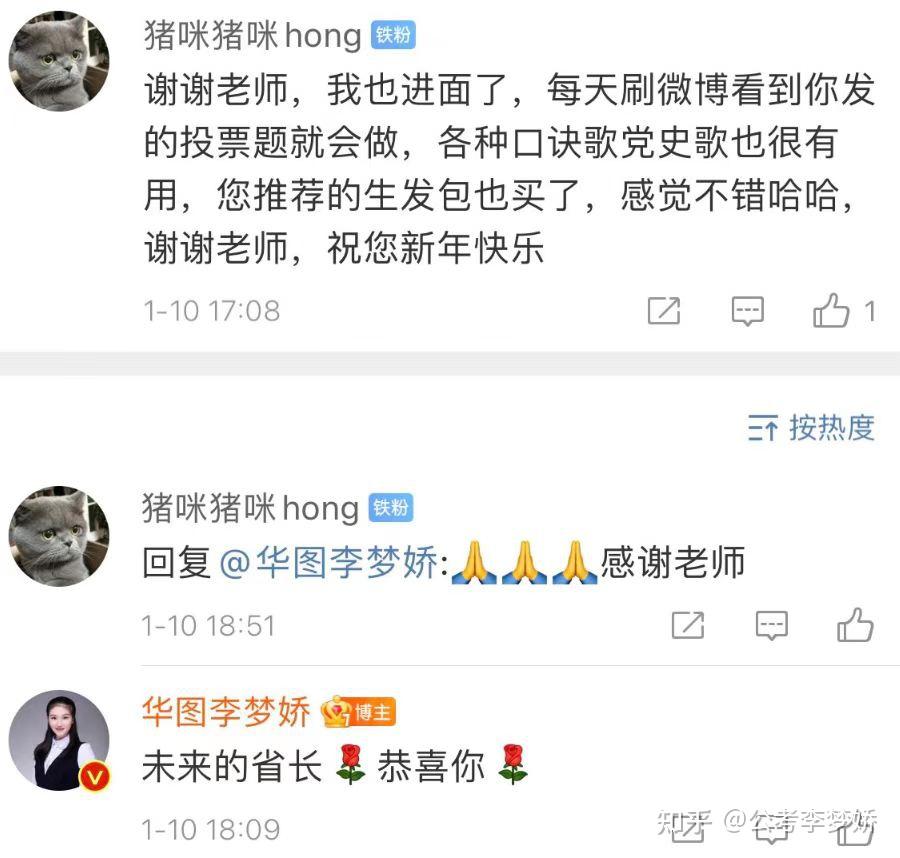Click the sort arrows icon beside 按热度
This screenshot has height=858, width=900.
click(763, 428)
